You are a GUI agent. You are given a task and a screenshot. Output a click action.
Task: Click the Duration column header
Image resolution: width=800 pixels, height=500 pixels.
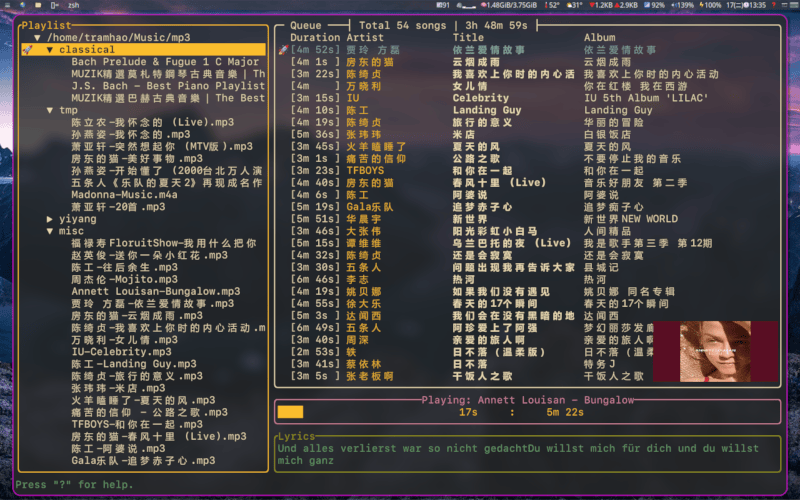(315, 37)
